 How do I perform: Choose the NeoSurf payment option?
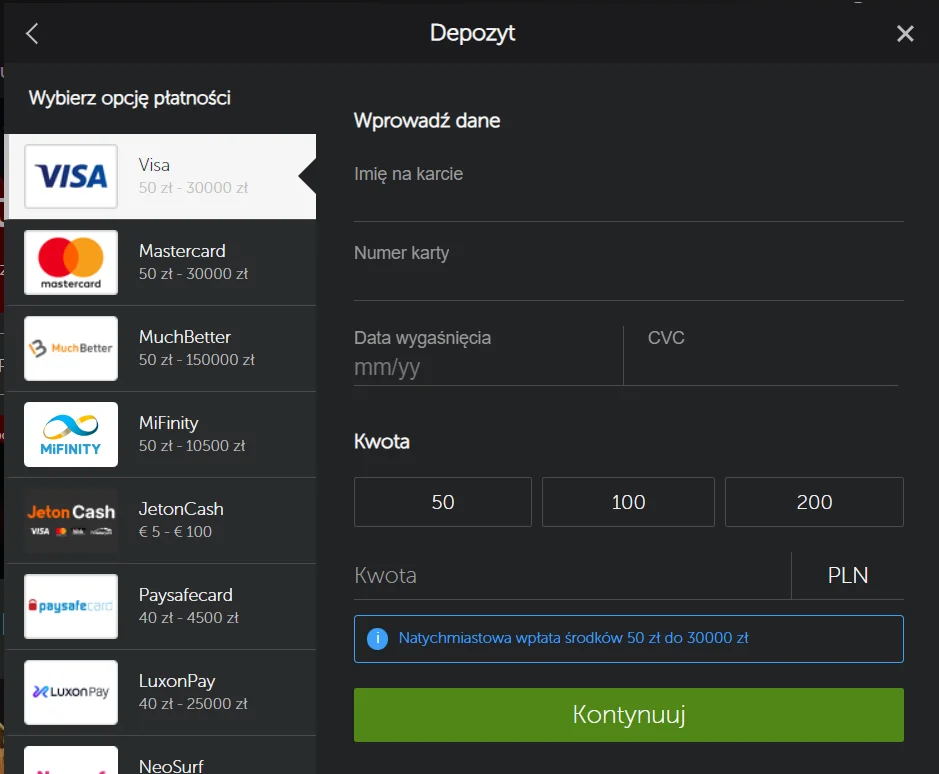click(x=160, y=760)
